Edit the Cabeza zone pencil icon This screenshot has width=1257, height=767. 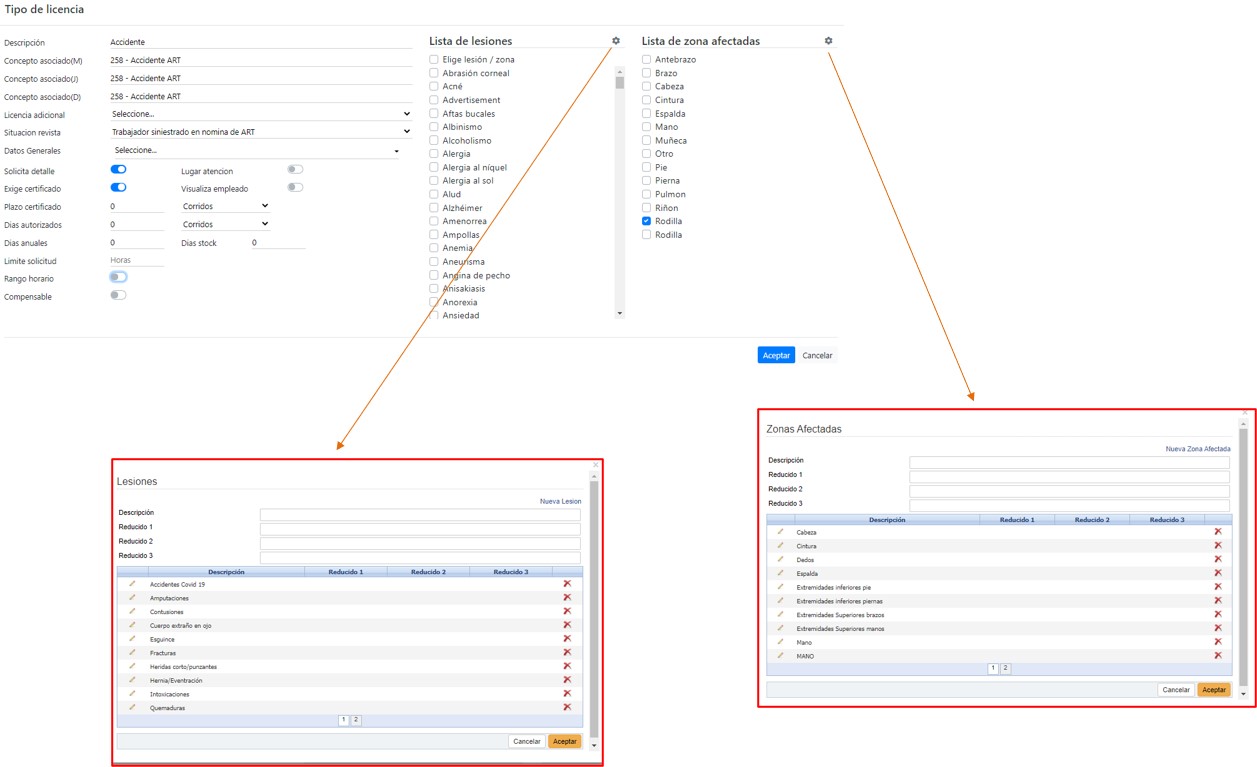click(x=780, y=532)
